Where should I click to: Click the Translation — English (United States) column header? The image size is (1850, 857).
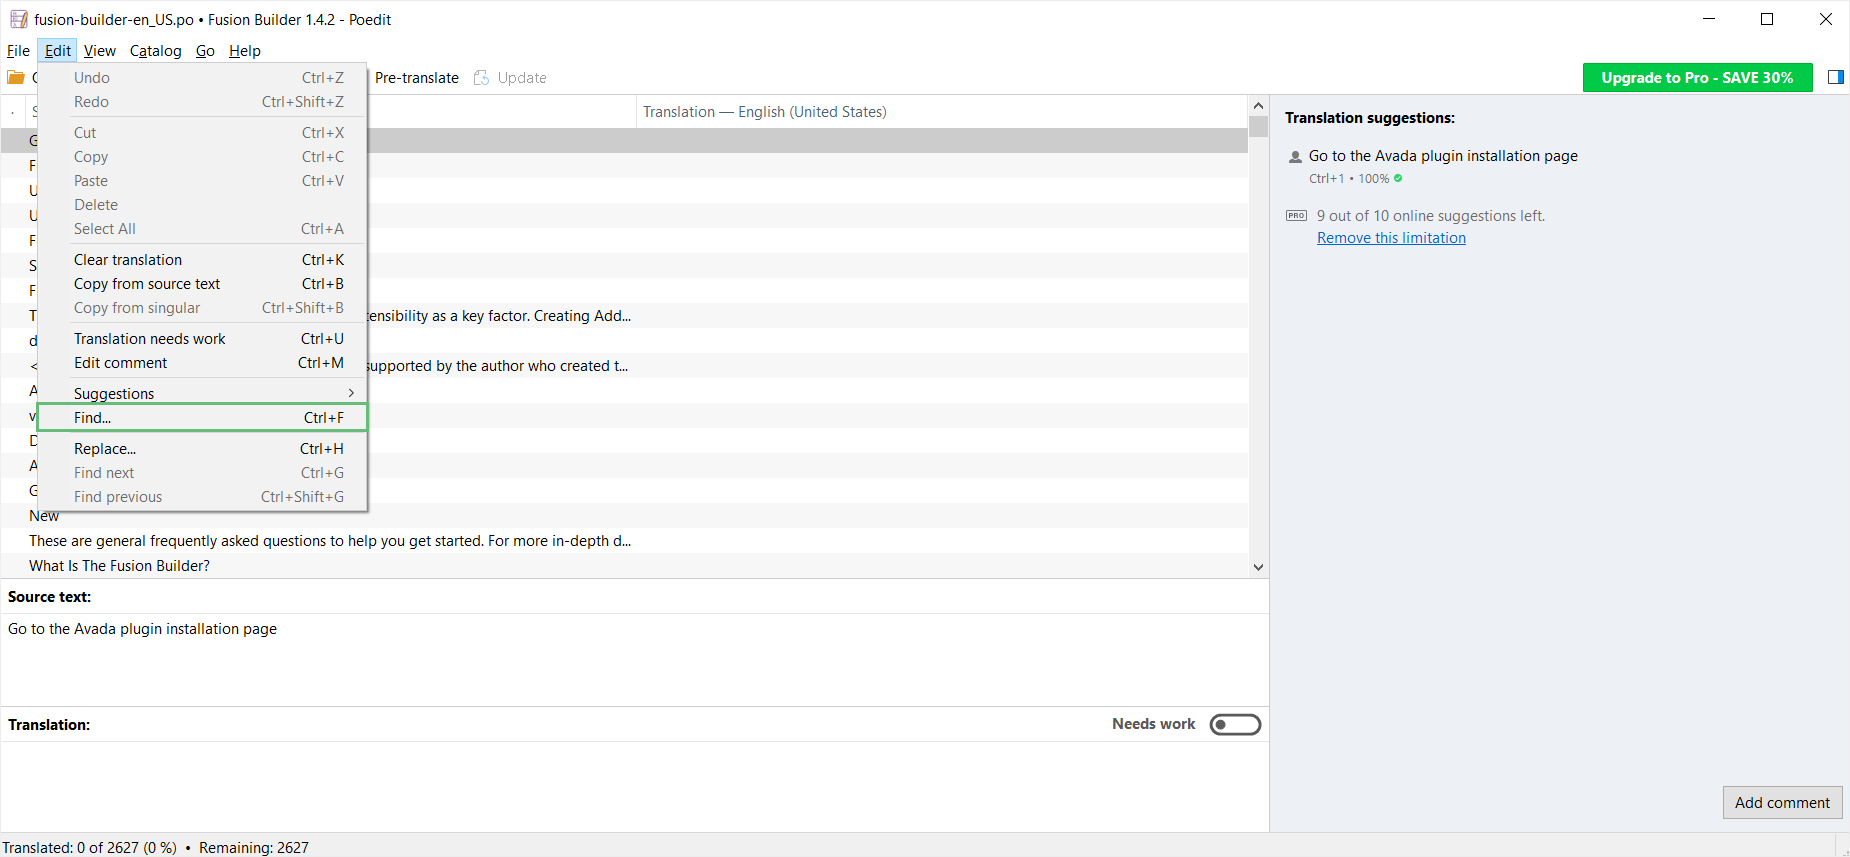point(942,111)
